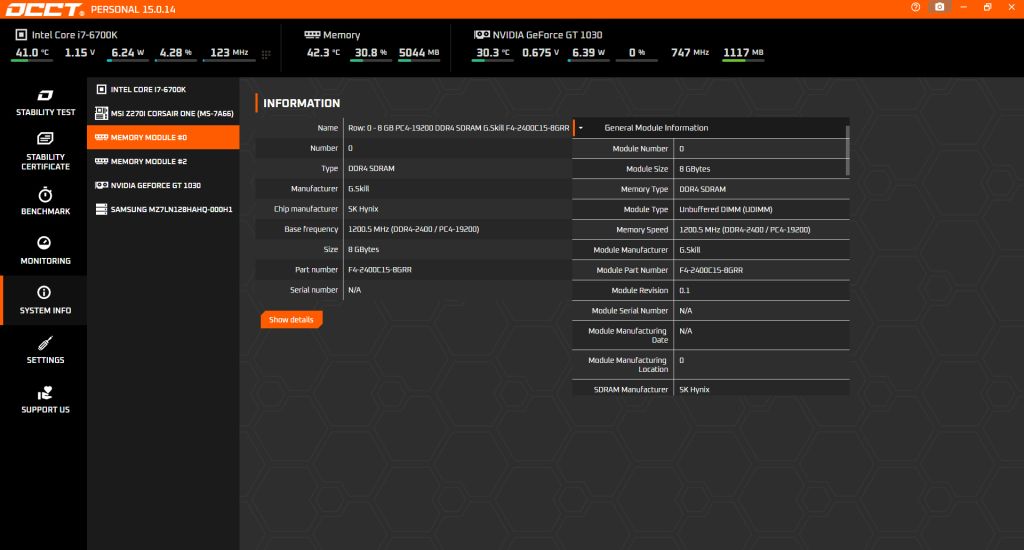Click the GPU temperature 30.3 °C value

(492, 53)
